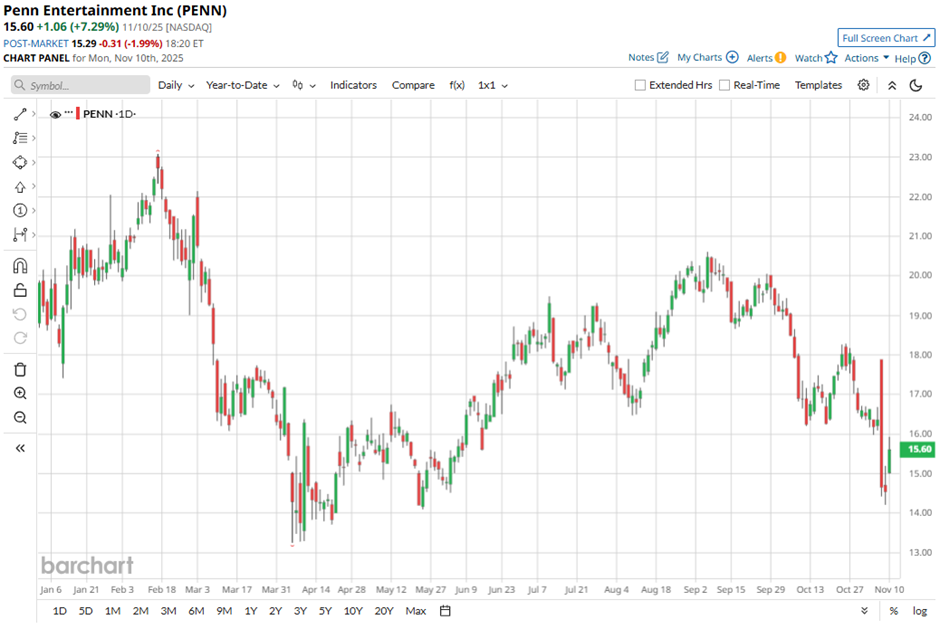Image resolution: width=940 pixels, height=629 pixels.
Task: Open PENN series options ellipsis menu
Action: coord(68,112)
